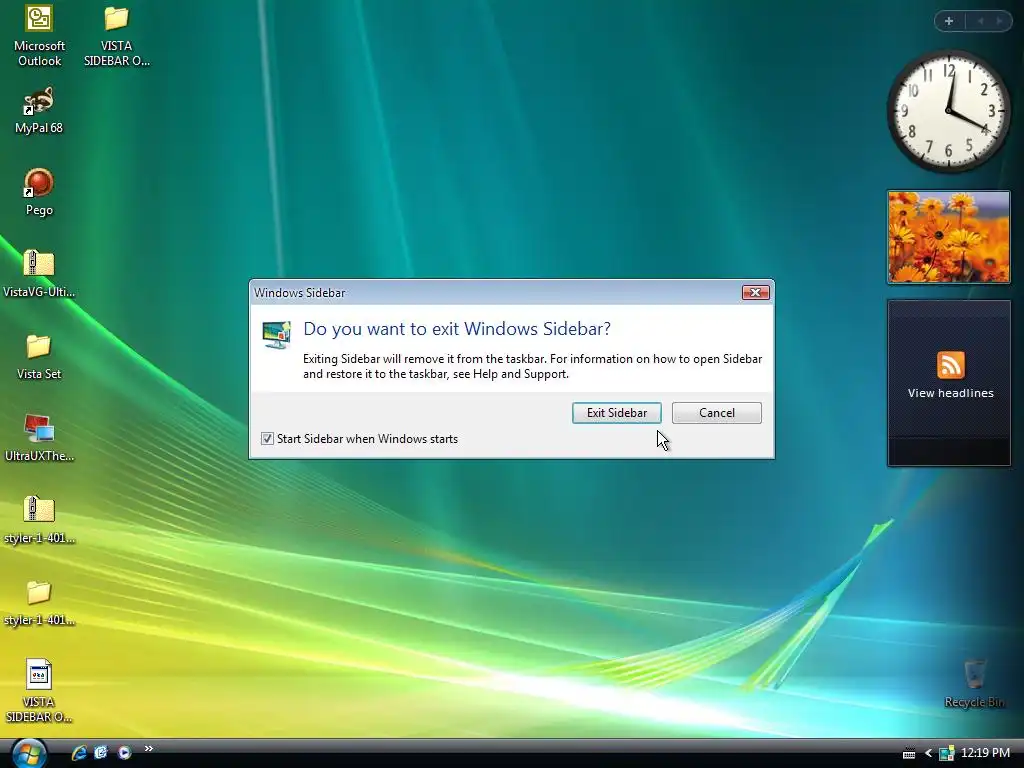
Task: Select the VISTA SIDEBAR folder at top
Action: coord(116,36)
